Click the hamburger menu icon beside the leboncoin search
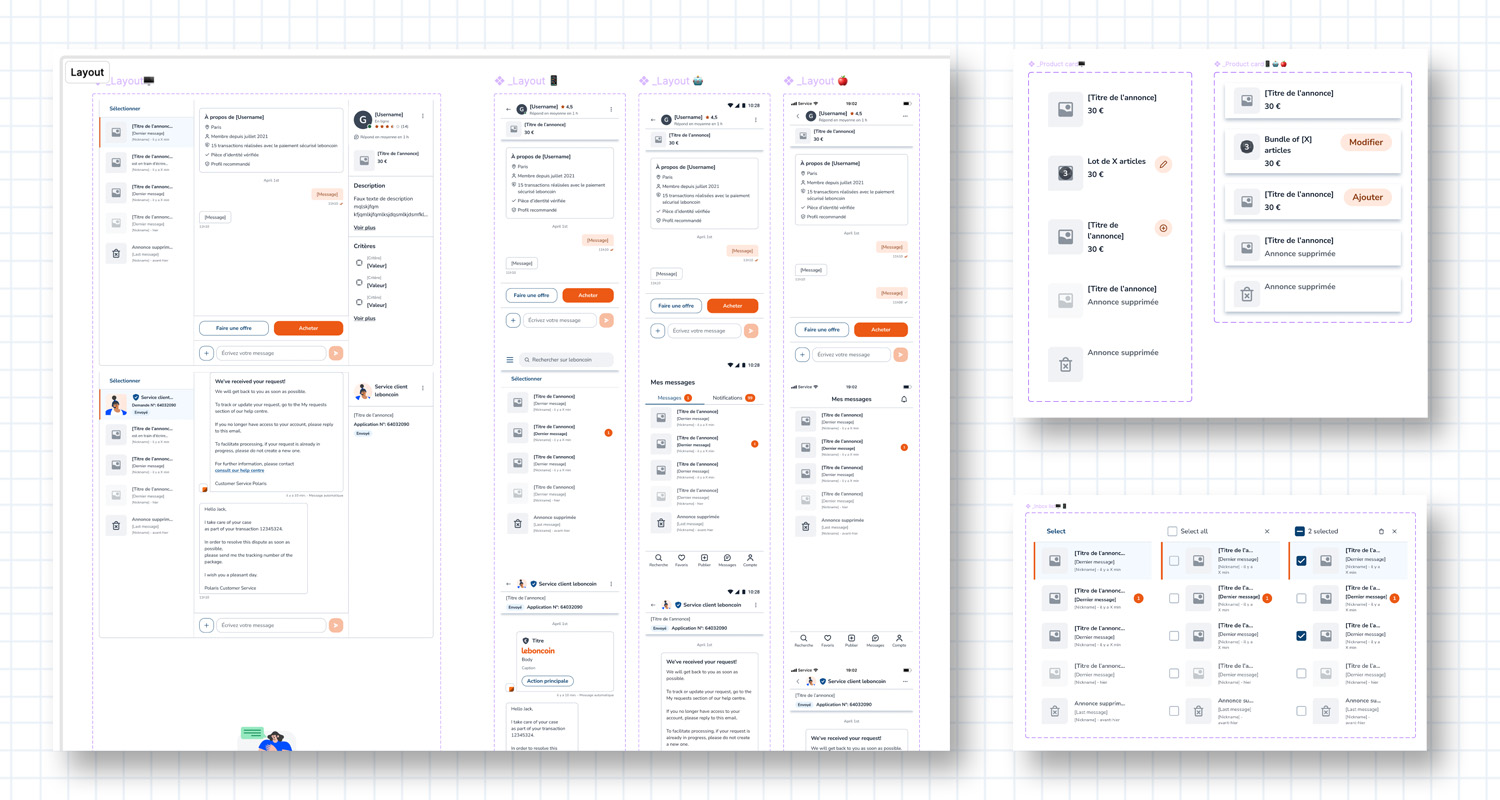 pyautogui.click(x=510, y=360)
